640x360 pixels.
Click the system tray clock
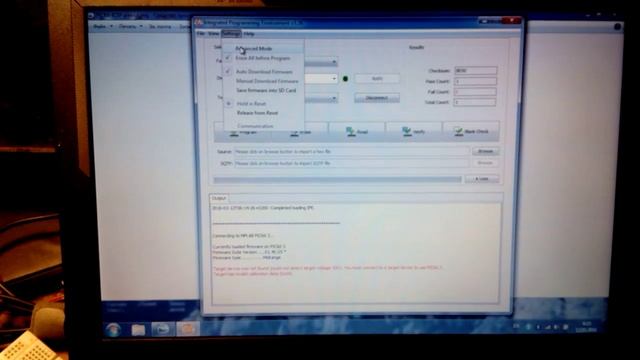tap(586, 327)
